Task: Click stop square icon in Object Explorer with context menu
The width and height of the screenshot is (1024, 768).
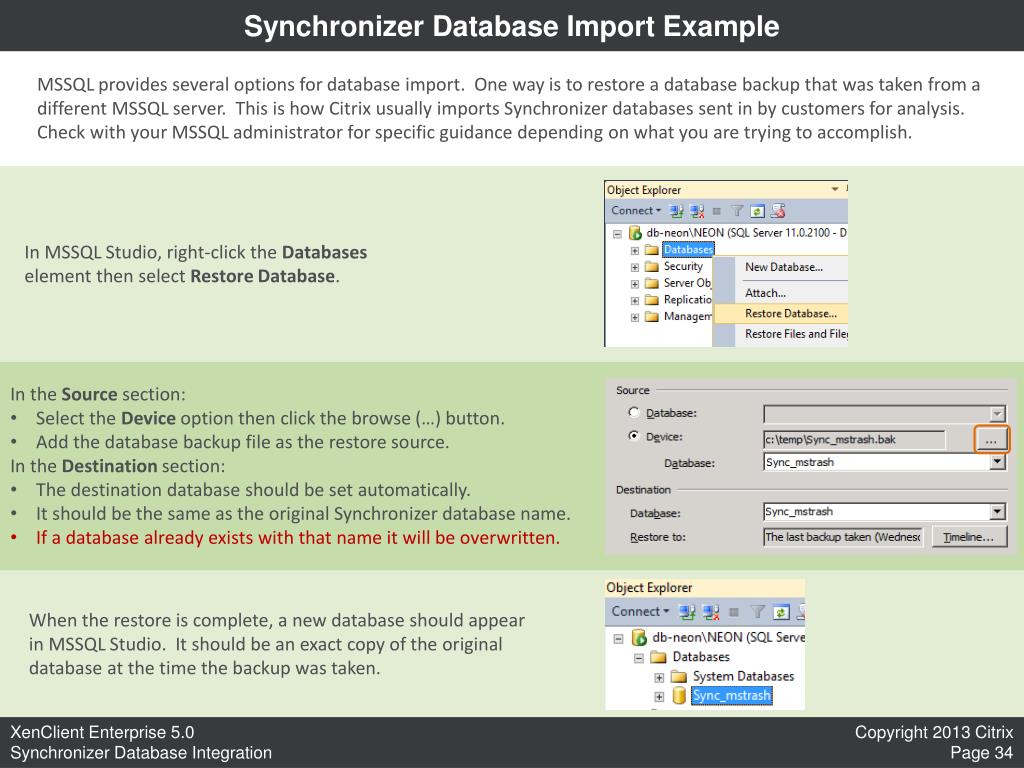Action: 716,211
